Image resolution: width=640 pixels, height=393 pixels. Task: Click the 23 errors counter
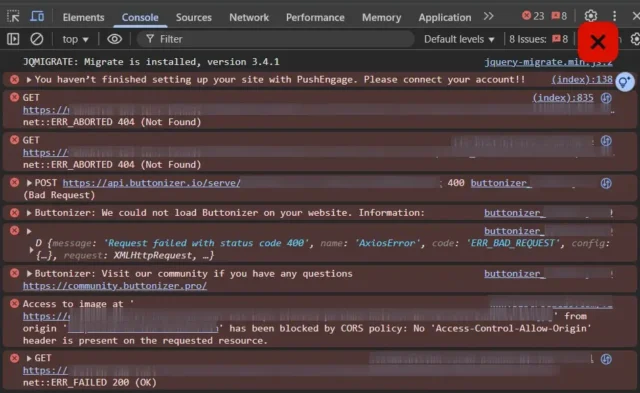click(533, 16)
